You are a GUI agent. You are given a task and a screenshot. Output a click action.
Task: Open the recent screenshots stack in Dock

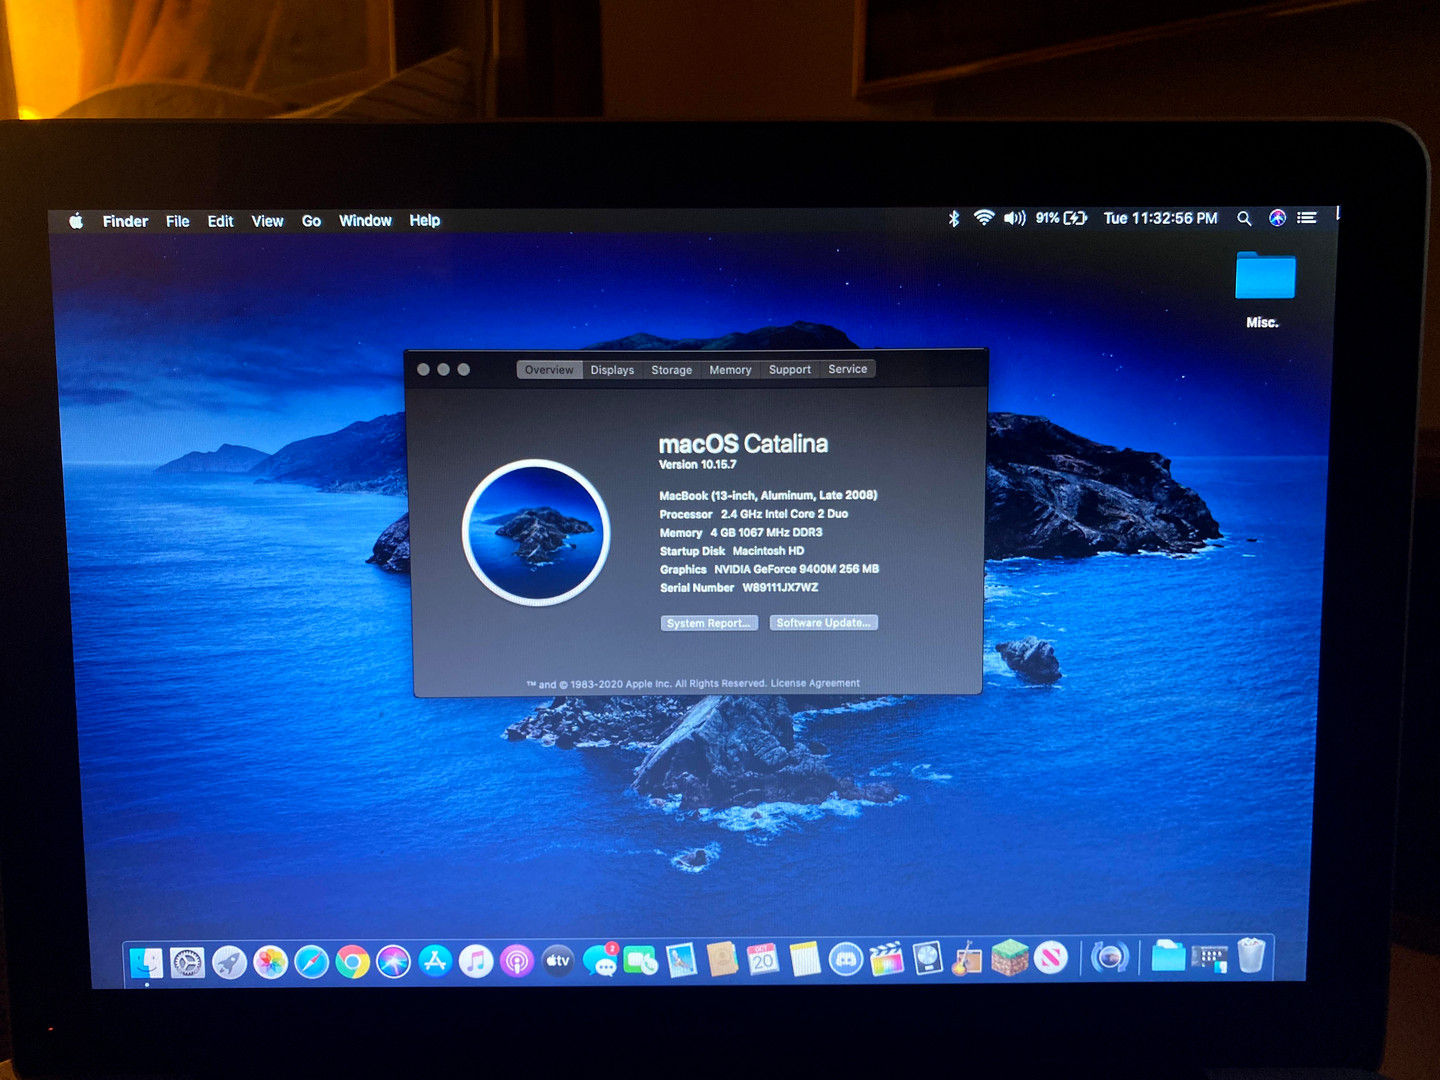pos(1209,957)
